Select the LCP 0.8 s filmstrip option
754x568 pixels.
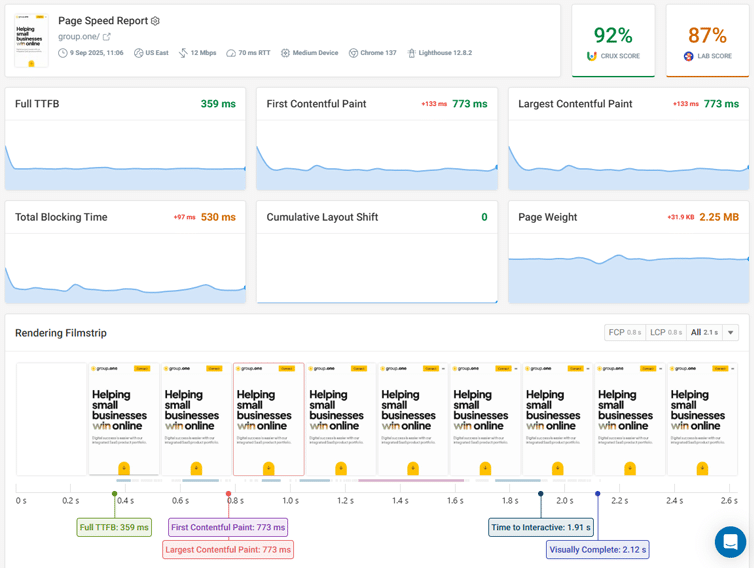tap(666, 332)
